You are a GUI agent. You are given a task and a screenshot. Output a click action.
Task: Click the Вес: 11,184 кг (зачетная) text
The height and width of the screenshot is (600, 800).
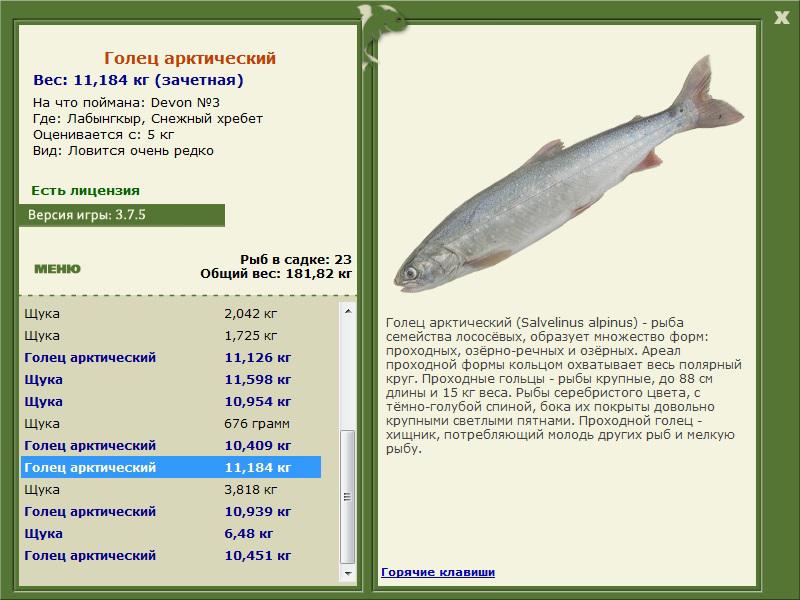click(x=138, y=80)
